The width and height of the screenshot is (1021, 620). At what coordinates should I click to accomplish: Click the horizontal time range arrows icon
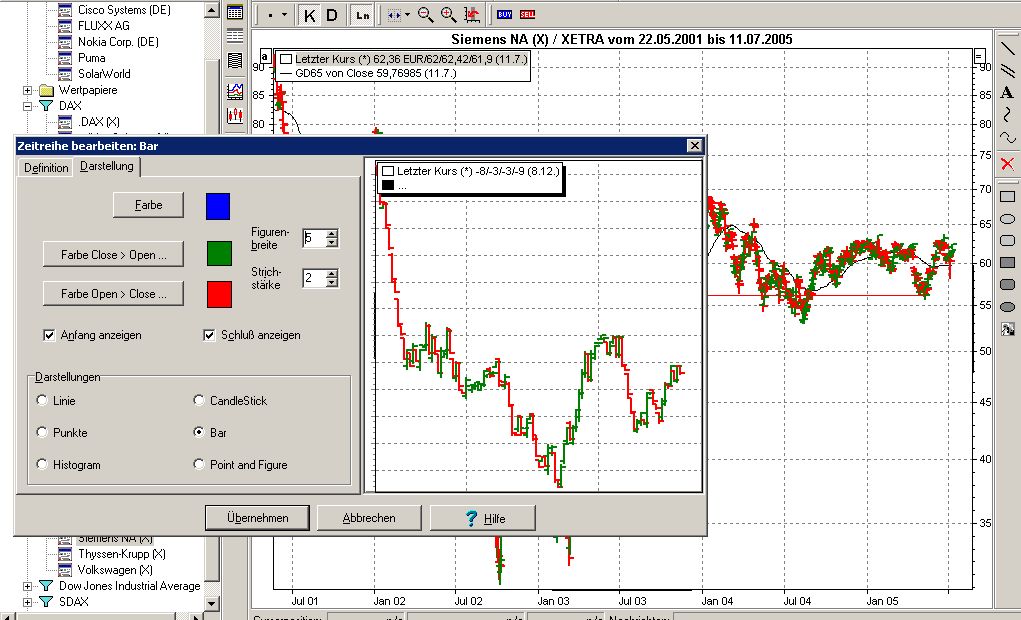tap(393, 15)
